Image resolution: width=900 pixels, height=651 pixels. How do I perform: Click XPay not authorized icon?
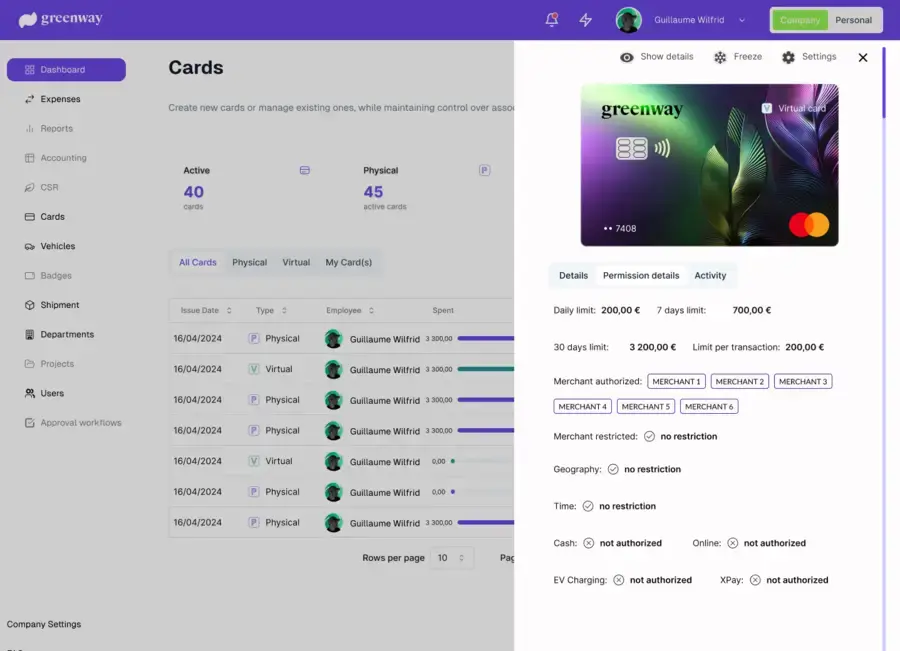(755, 580)
